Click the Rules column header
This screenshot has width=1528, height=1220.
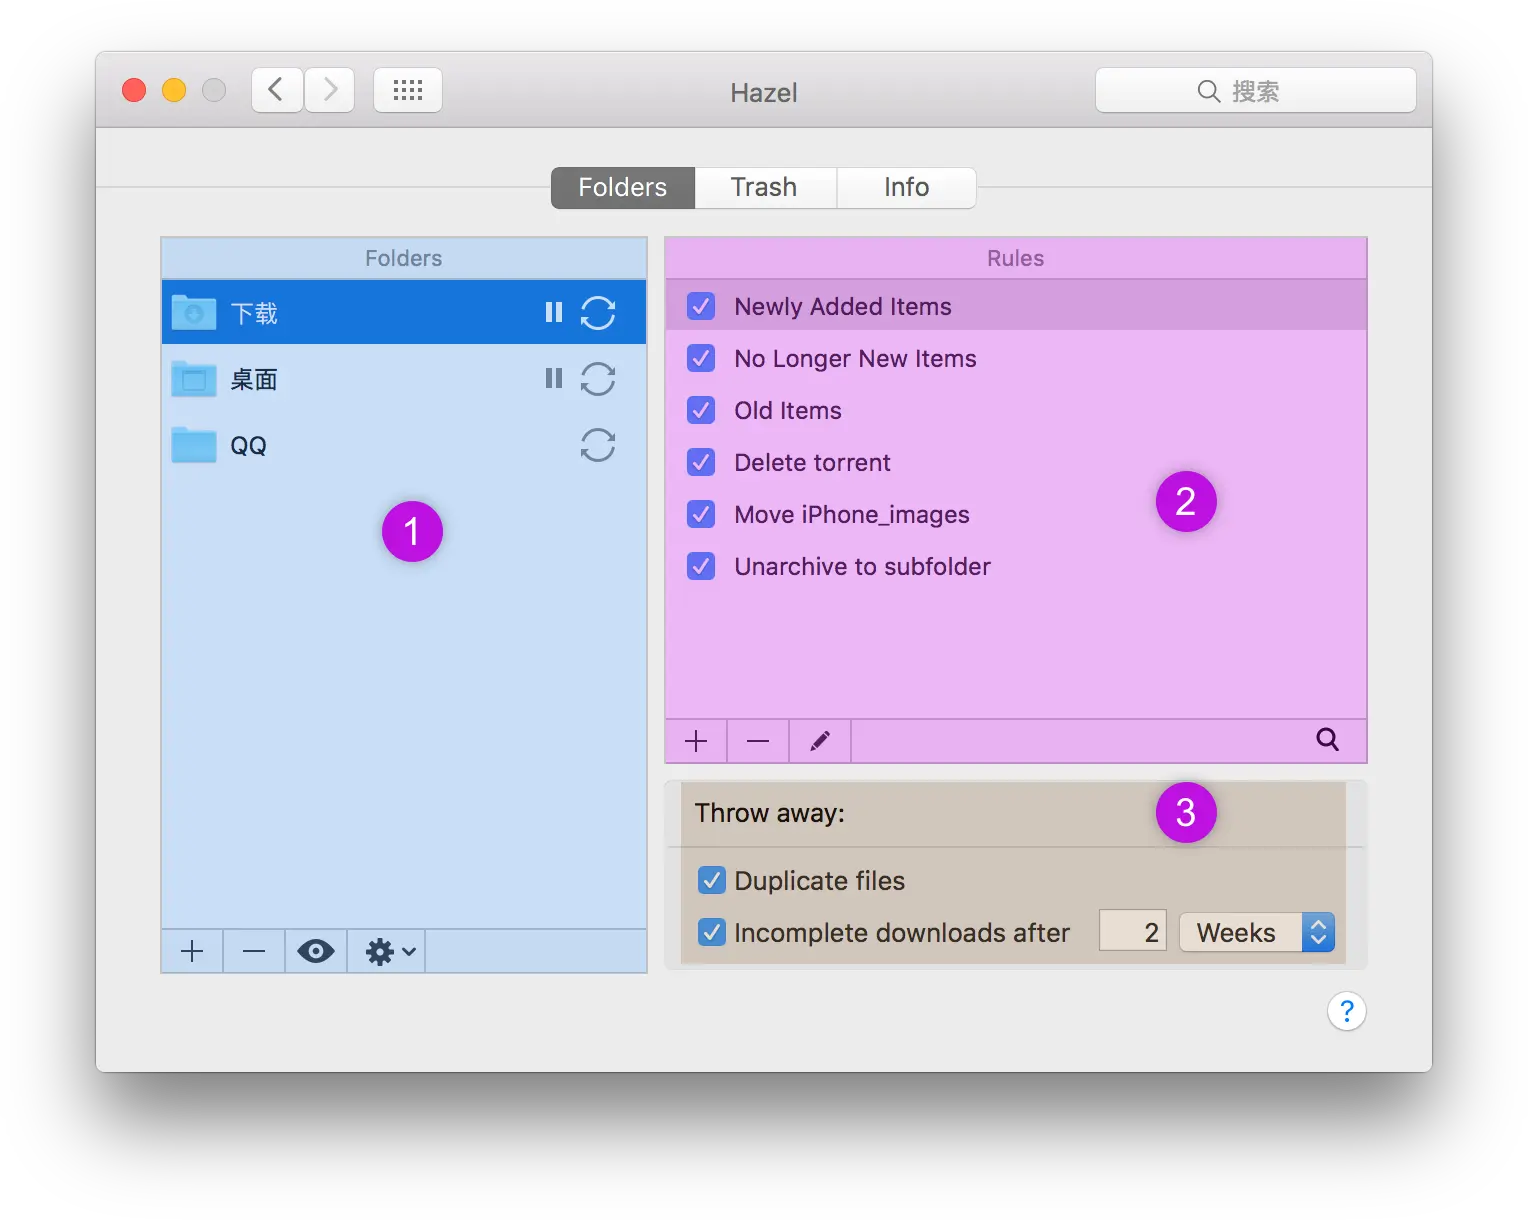[1016, 258]
